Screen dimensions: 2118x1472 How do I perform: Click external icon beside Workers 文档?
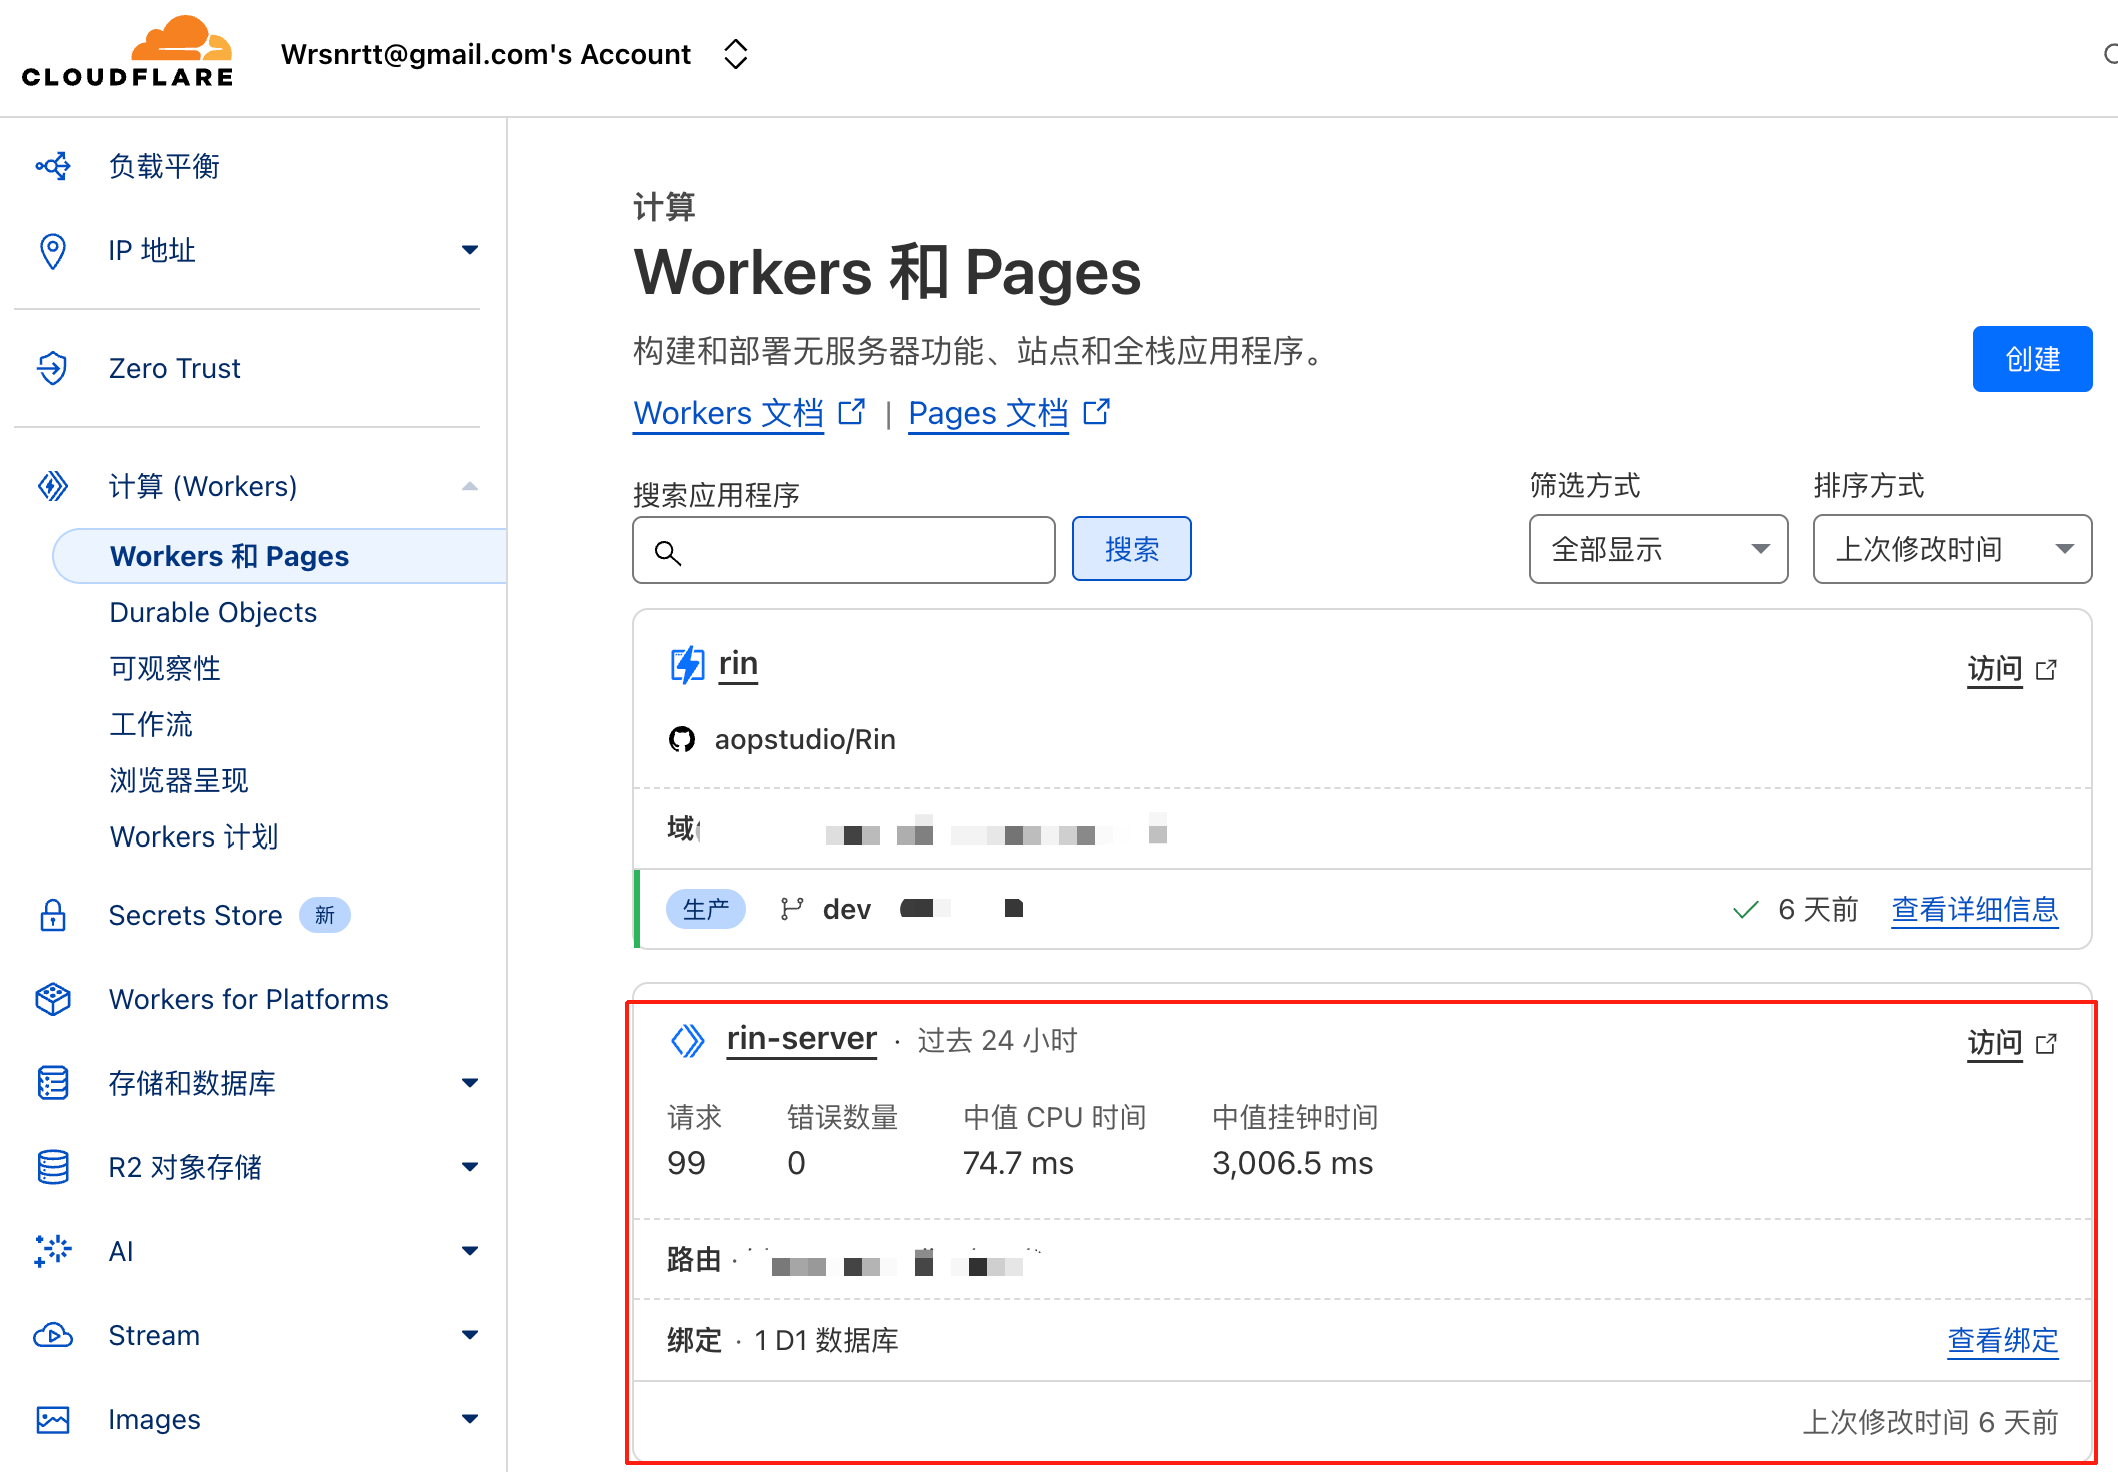tap(851, 411)
